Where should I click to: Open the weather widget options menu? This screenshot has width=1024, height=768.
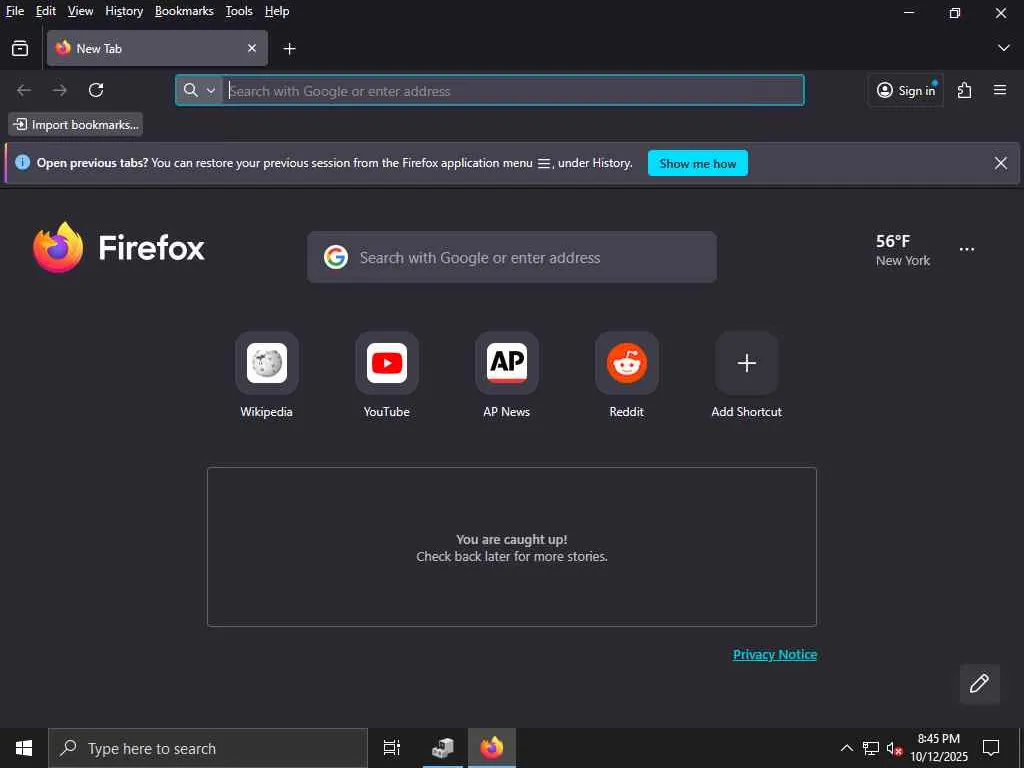[967, 249]
